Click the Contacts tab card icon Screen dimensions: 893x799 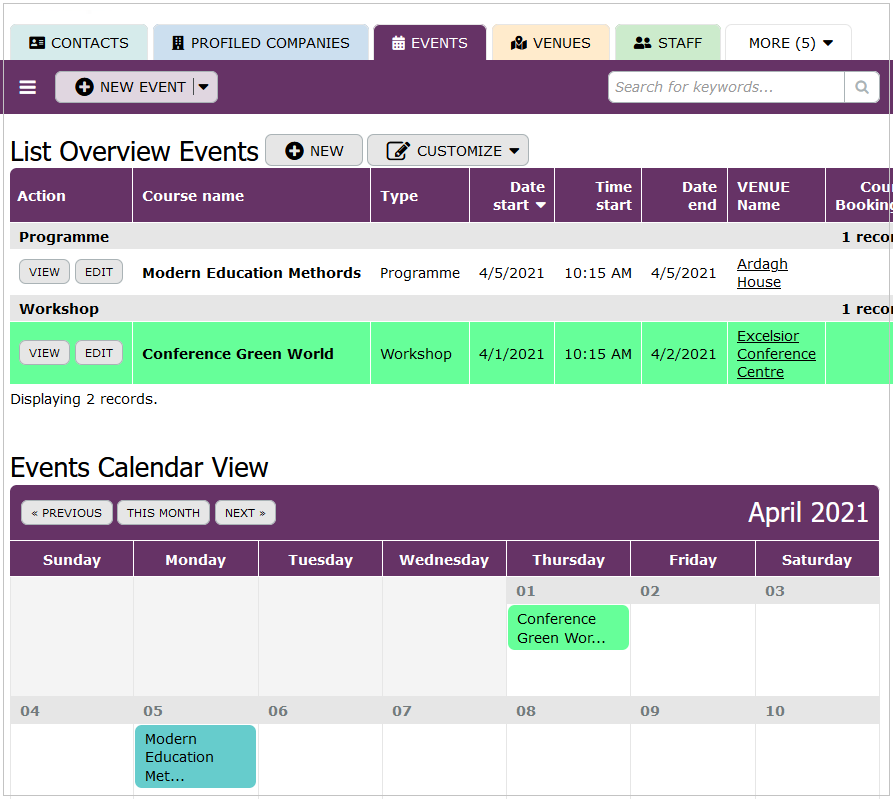pos(37,43)
